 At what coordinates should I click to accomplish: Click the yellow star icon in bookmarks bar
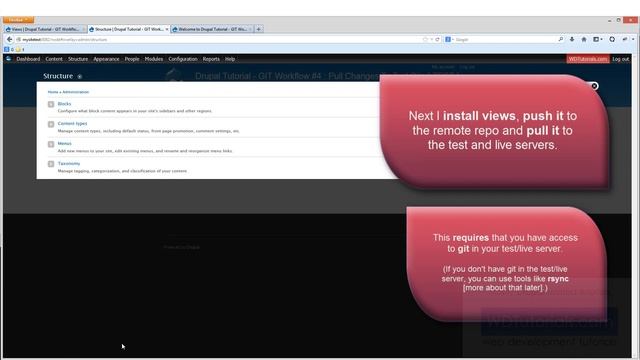(18, 49)
